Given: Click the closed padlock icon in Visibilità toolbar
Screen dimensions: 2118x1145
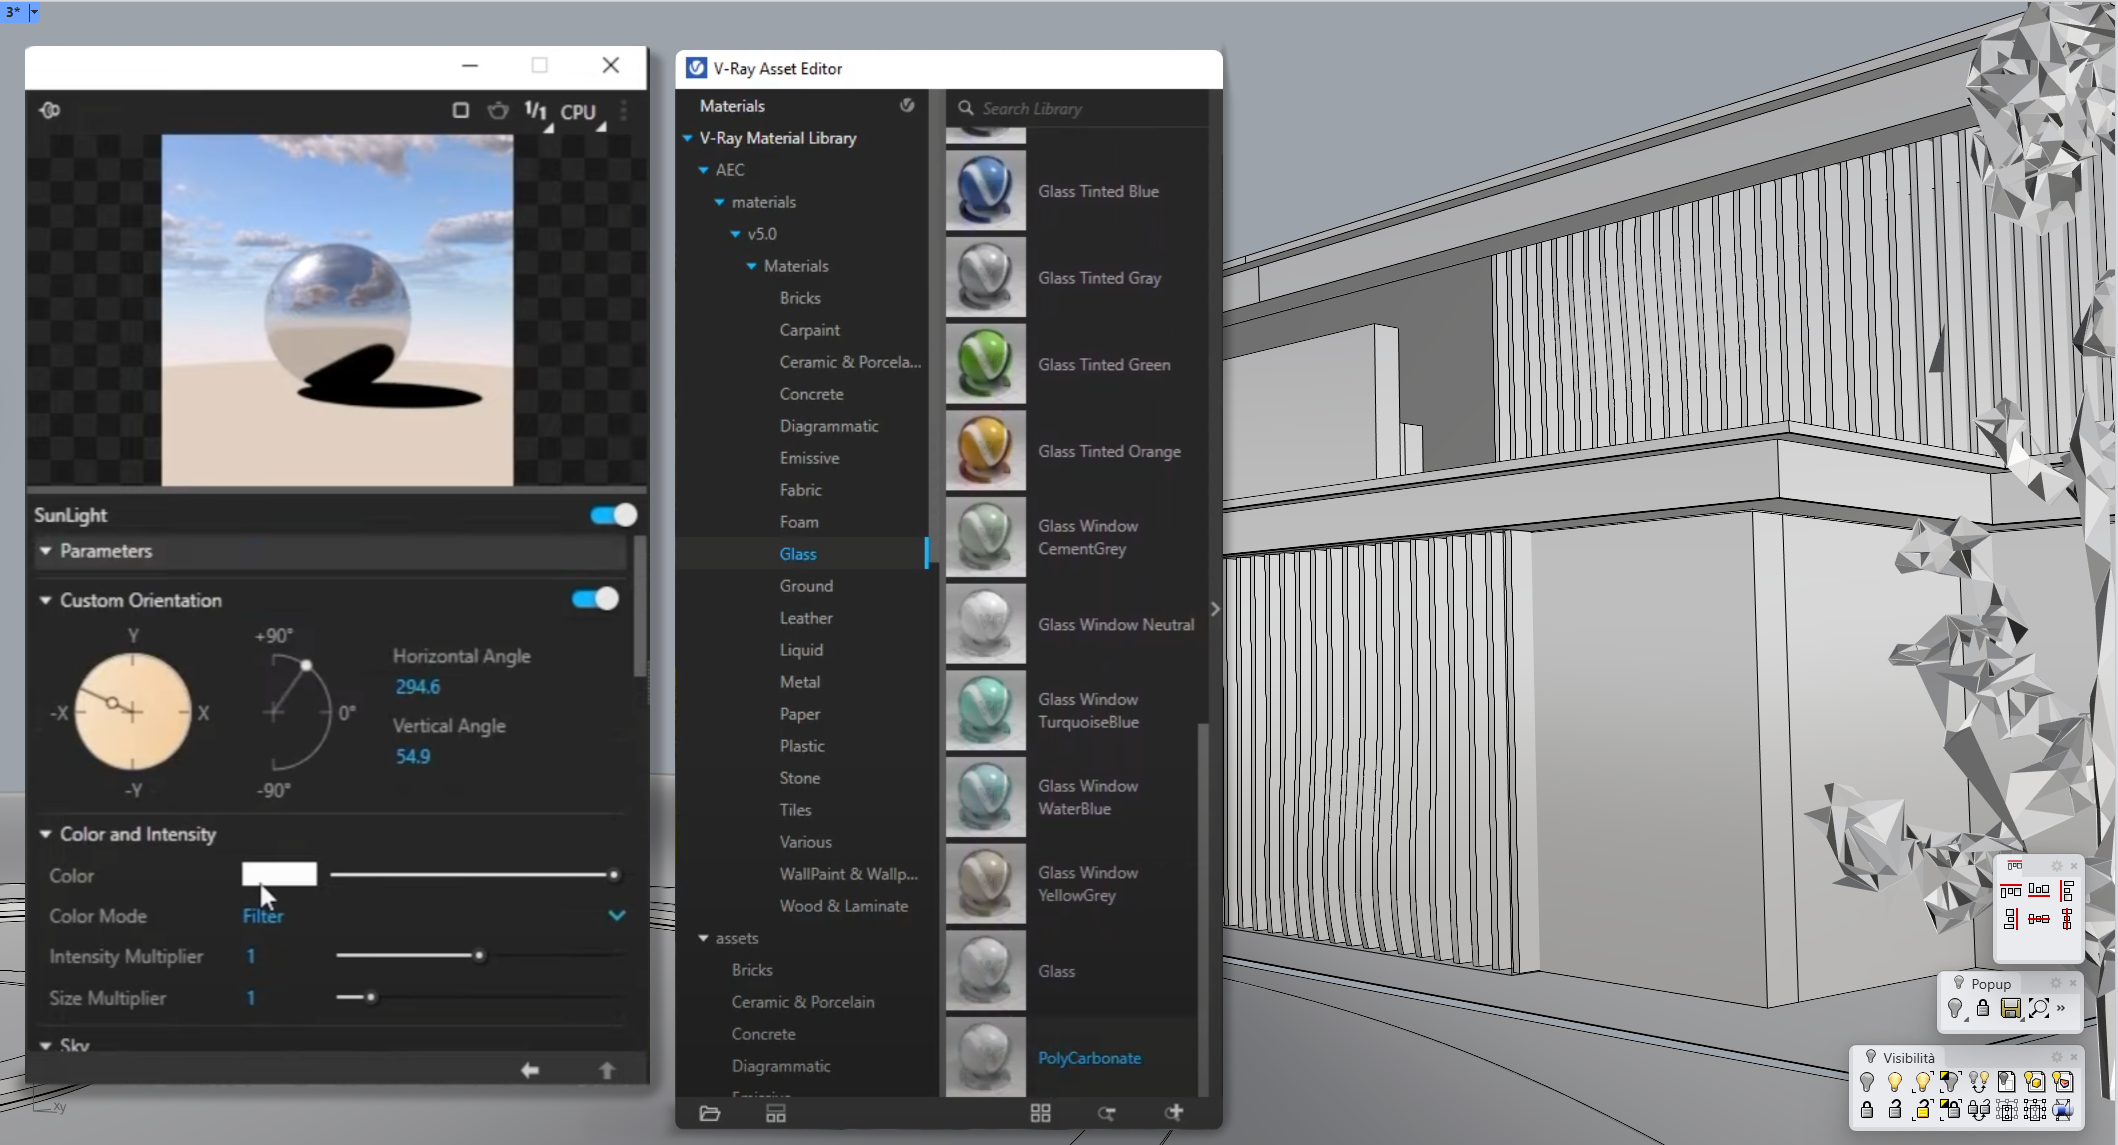Looking at the screenshot, I should tap(1867, 1109).
